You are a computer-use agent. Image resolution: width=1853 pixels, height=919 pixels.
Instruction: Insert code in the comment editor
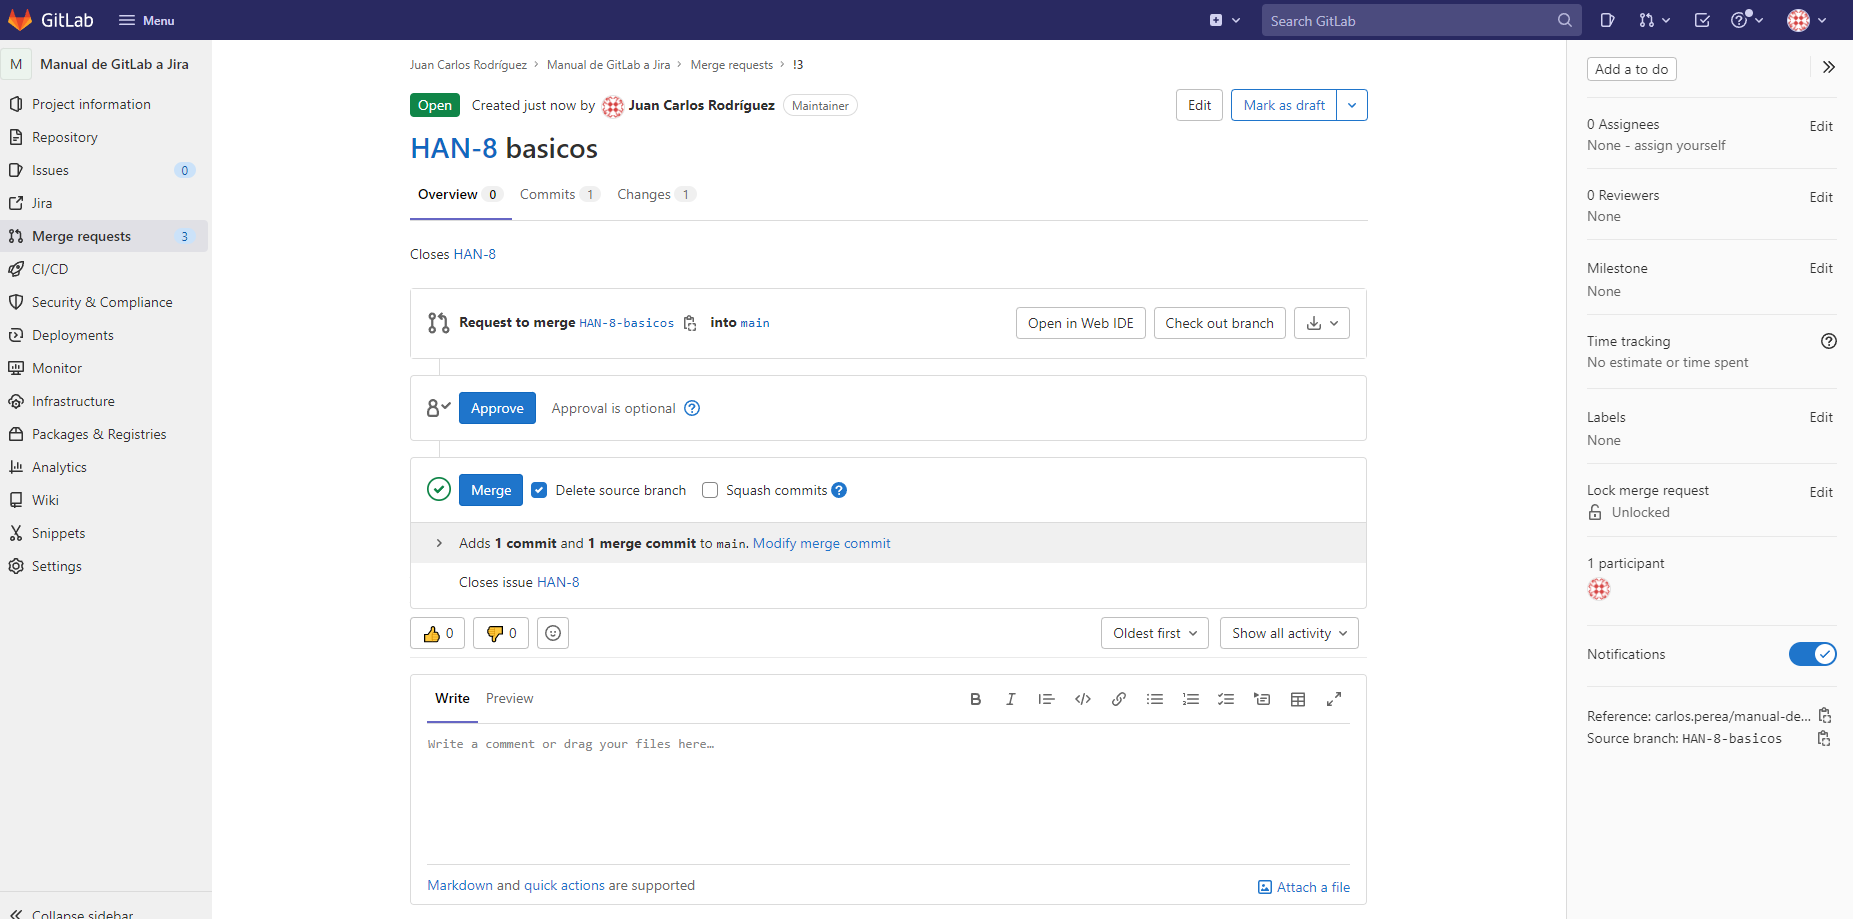tap(1082, 699)
